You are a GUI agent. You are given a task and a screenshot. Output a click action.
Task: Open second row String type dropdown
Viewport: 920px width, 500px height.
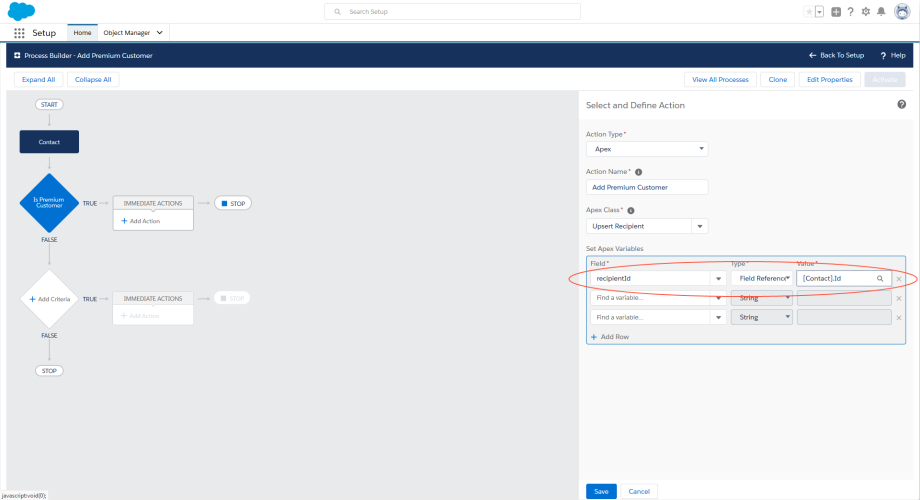click(x=762, y=298)
